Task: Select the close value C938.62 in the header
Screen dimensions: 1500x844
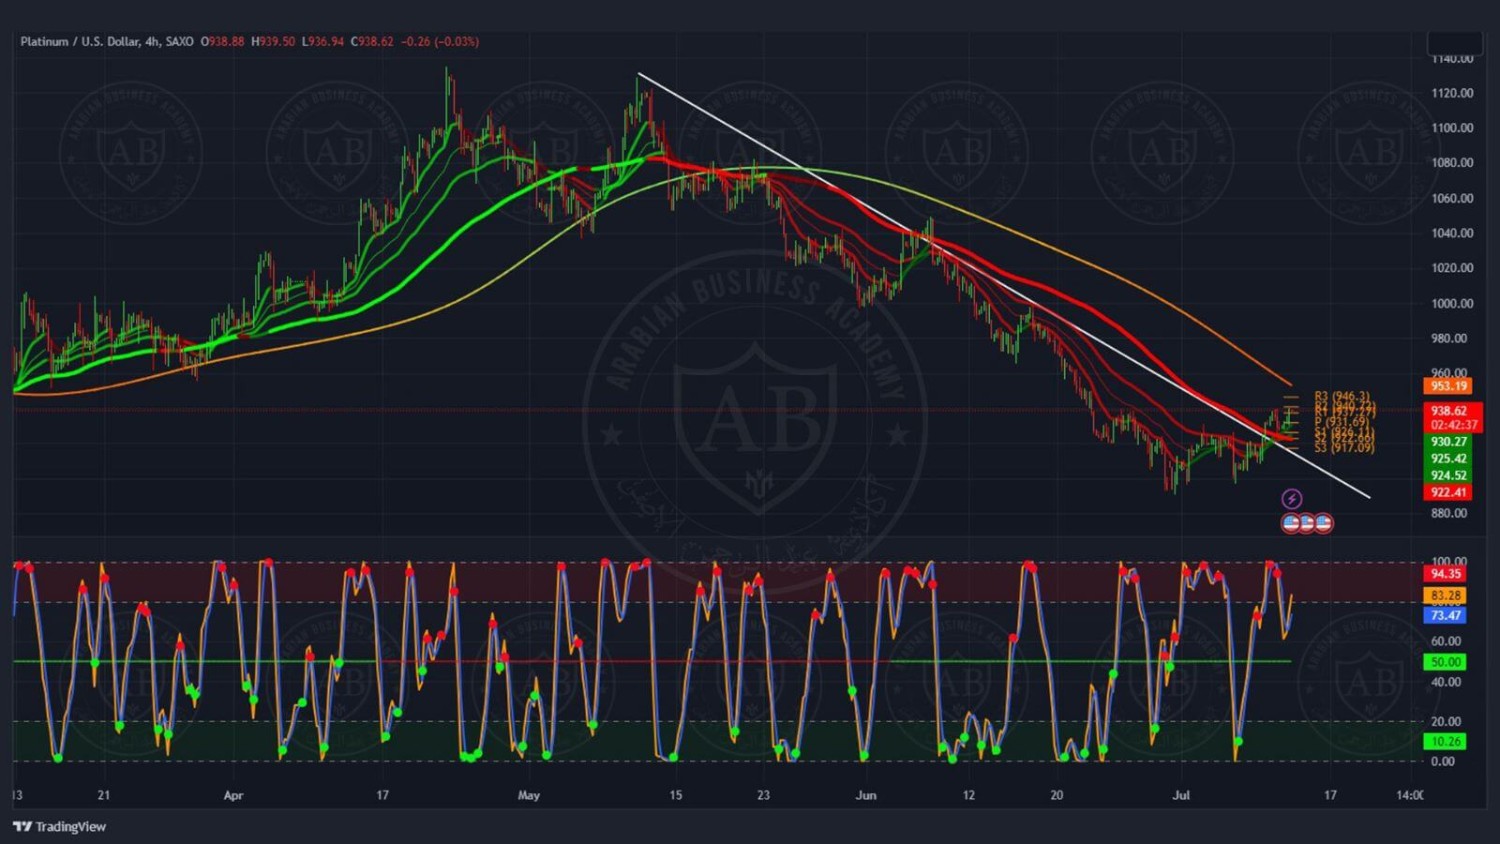Action: tap(372, 42)
